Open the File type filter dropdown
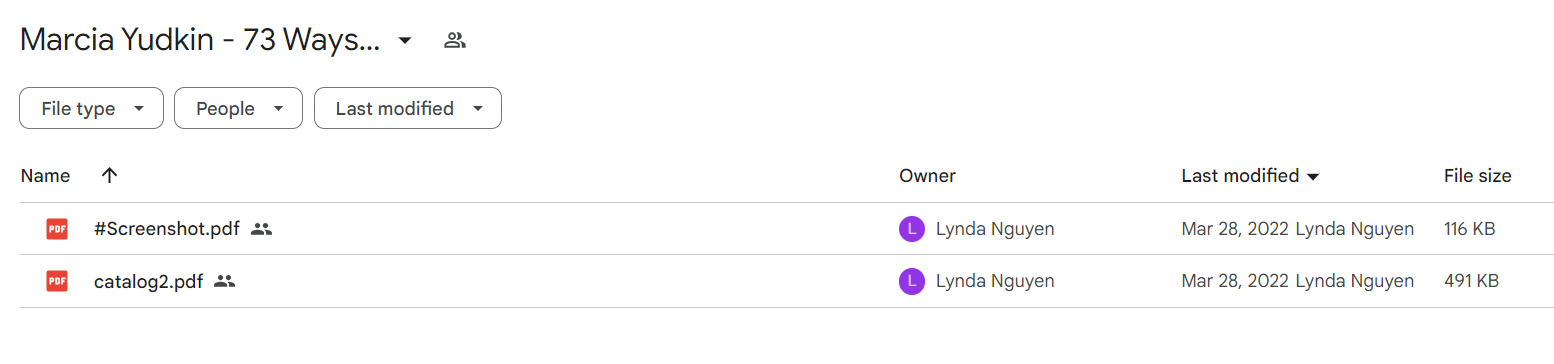This screenshot has width=1554, height=364. click(91, 108)
